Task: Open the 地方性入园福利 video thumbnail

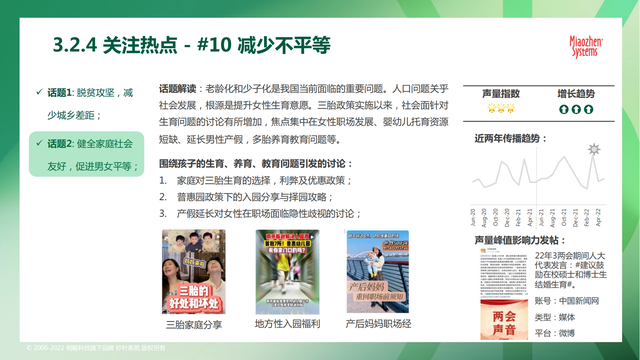Action: pyautogui.click(x=287, y=272)
